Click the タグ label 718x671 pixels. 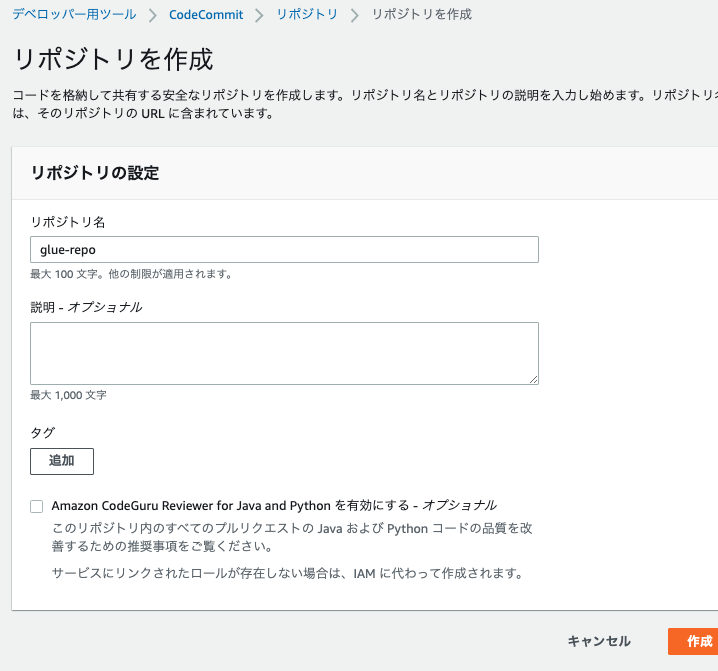tap(43, 432)
